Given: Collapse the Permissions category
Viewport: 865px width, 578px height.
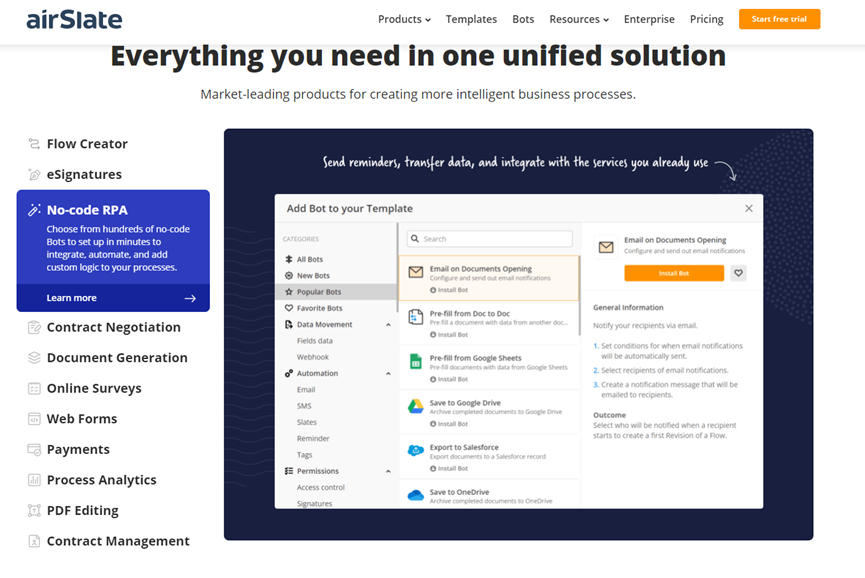Looking at the screenshot, I should point(388,472).
